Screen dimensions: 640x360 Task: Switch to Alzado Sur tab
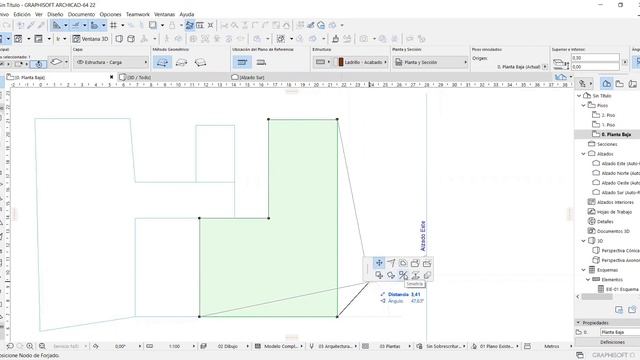pos(248,77)
